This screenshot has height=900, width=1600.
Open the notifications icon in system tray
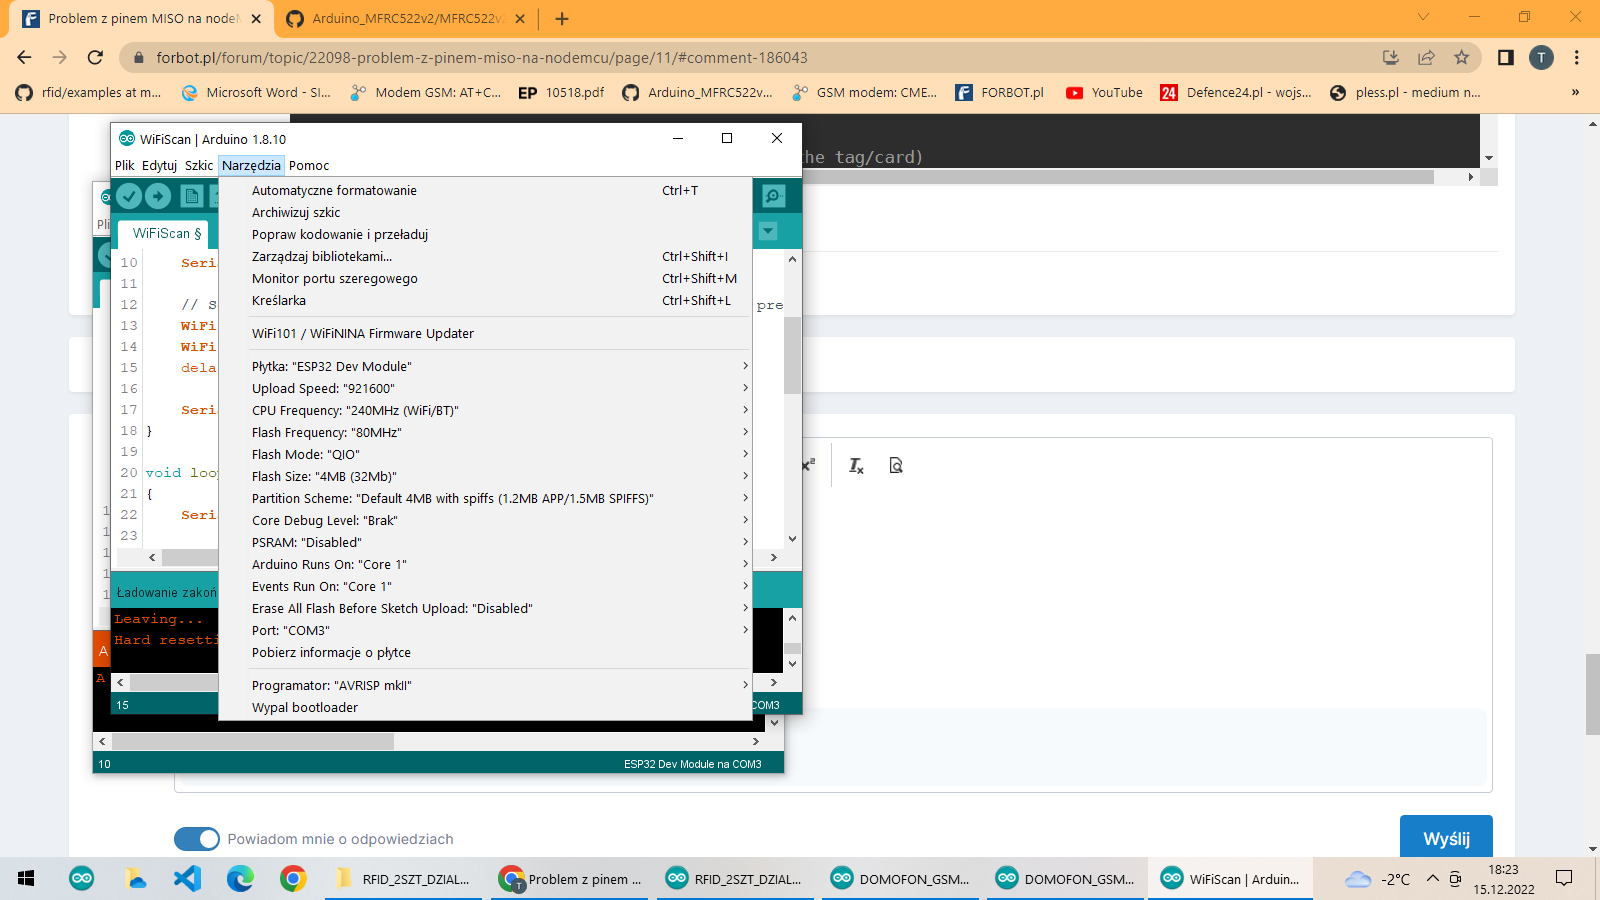click(1564, 879)
